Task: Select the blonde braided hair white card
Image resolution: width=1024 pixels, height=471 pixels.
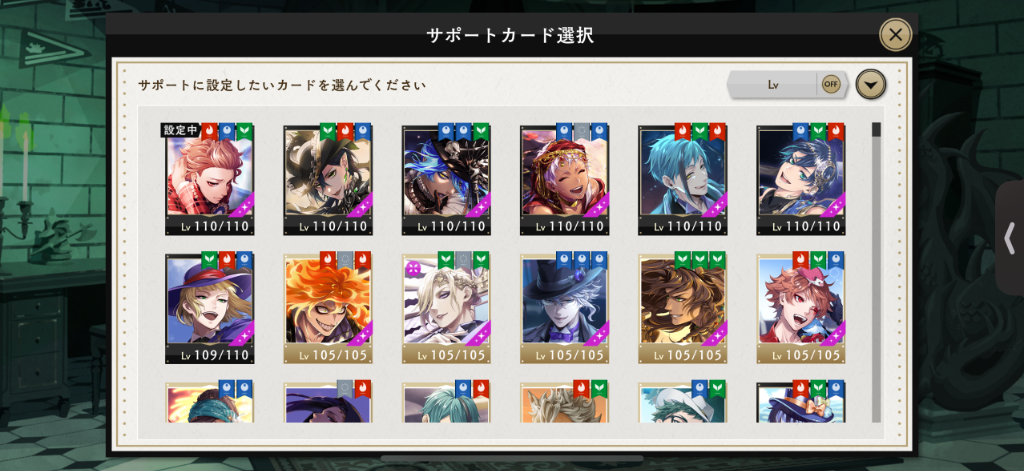Action: click(446, 308)
